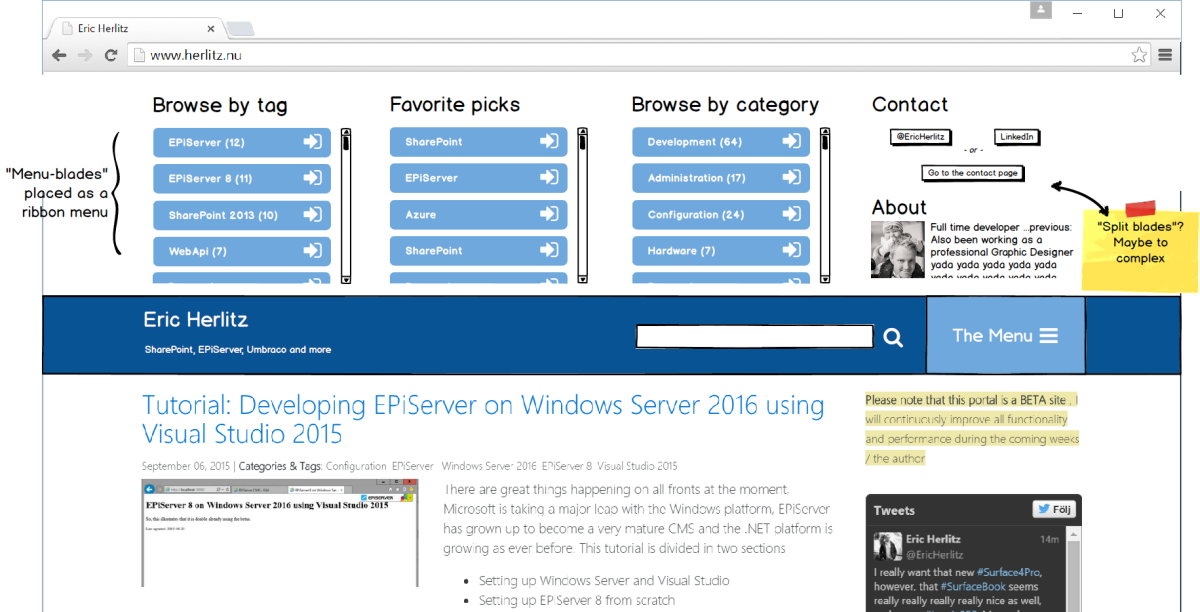The height and width of the screenshot is (612, 1200).
Task: Select the Eric Herlitz browser tab
Action: click(130, 28)
